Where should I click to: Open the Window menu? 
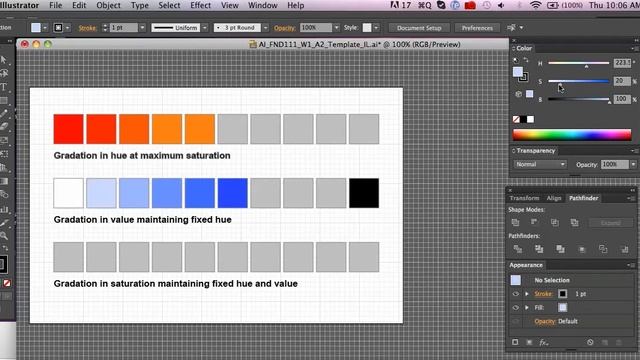(262, 5)
